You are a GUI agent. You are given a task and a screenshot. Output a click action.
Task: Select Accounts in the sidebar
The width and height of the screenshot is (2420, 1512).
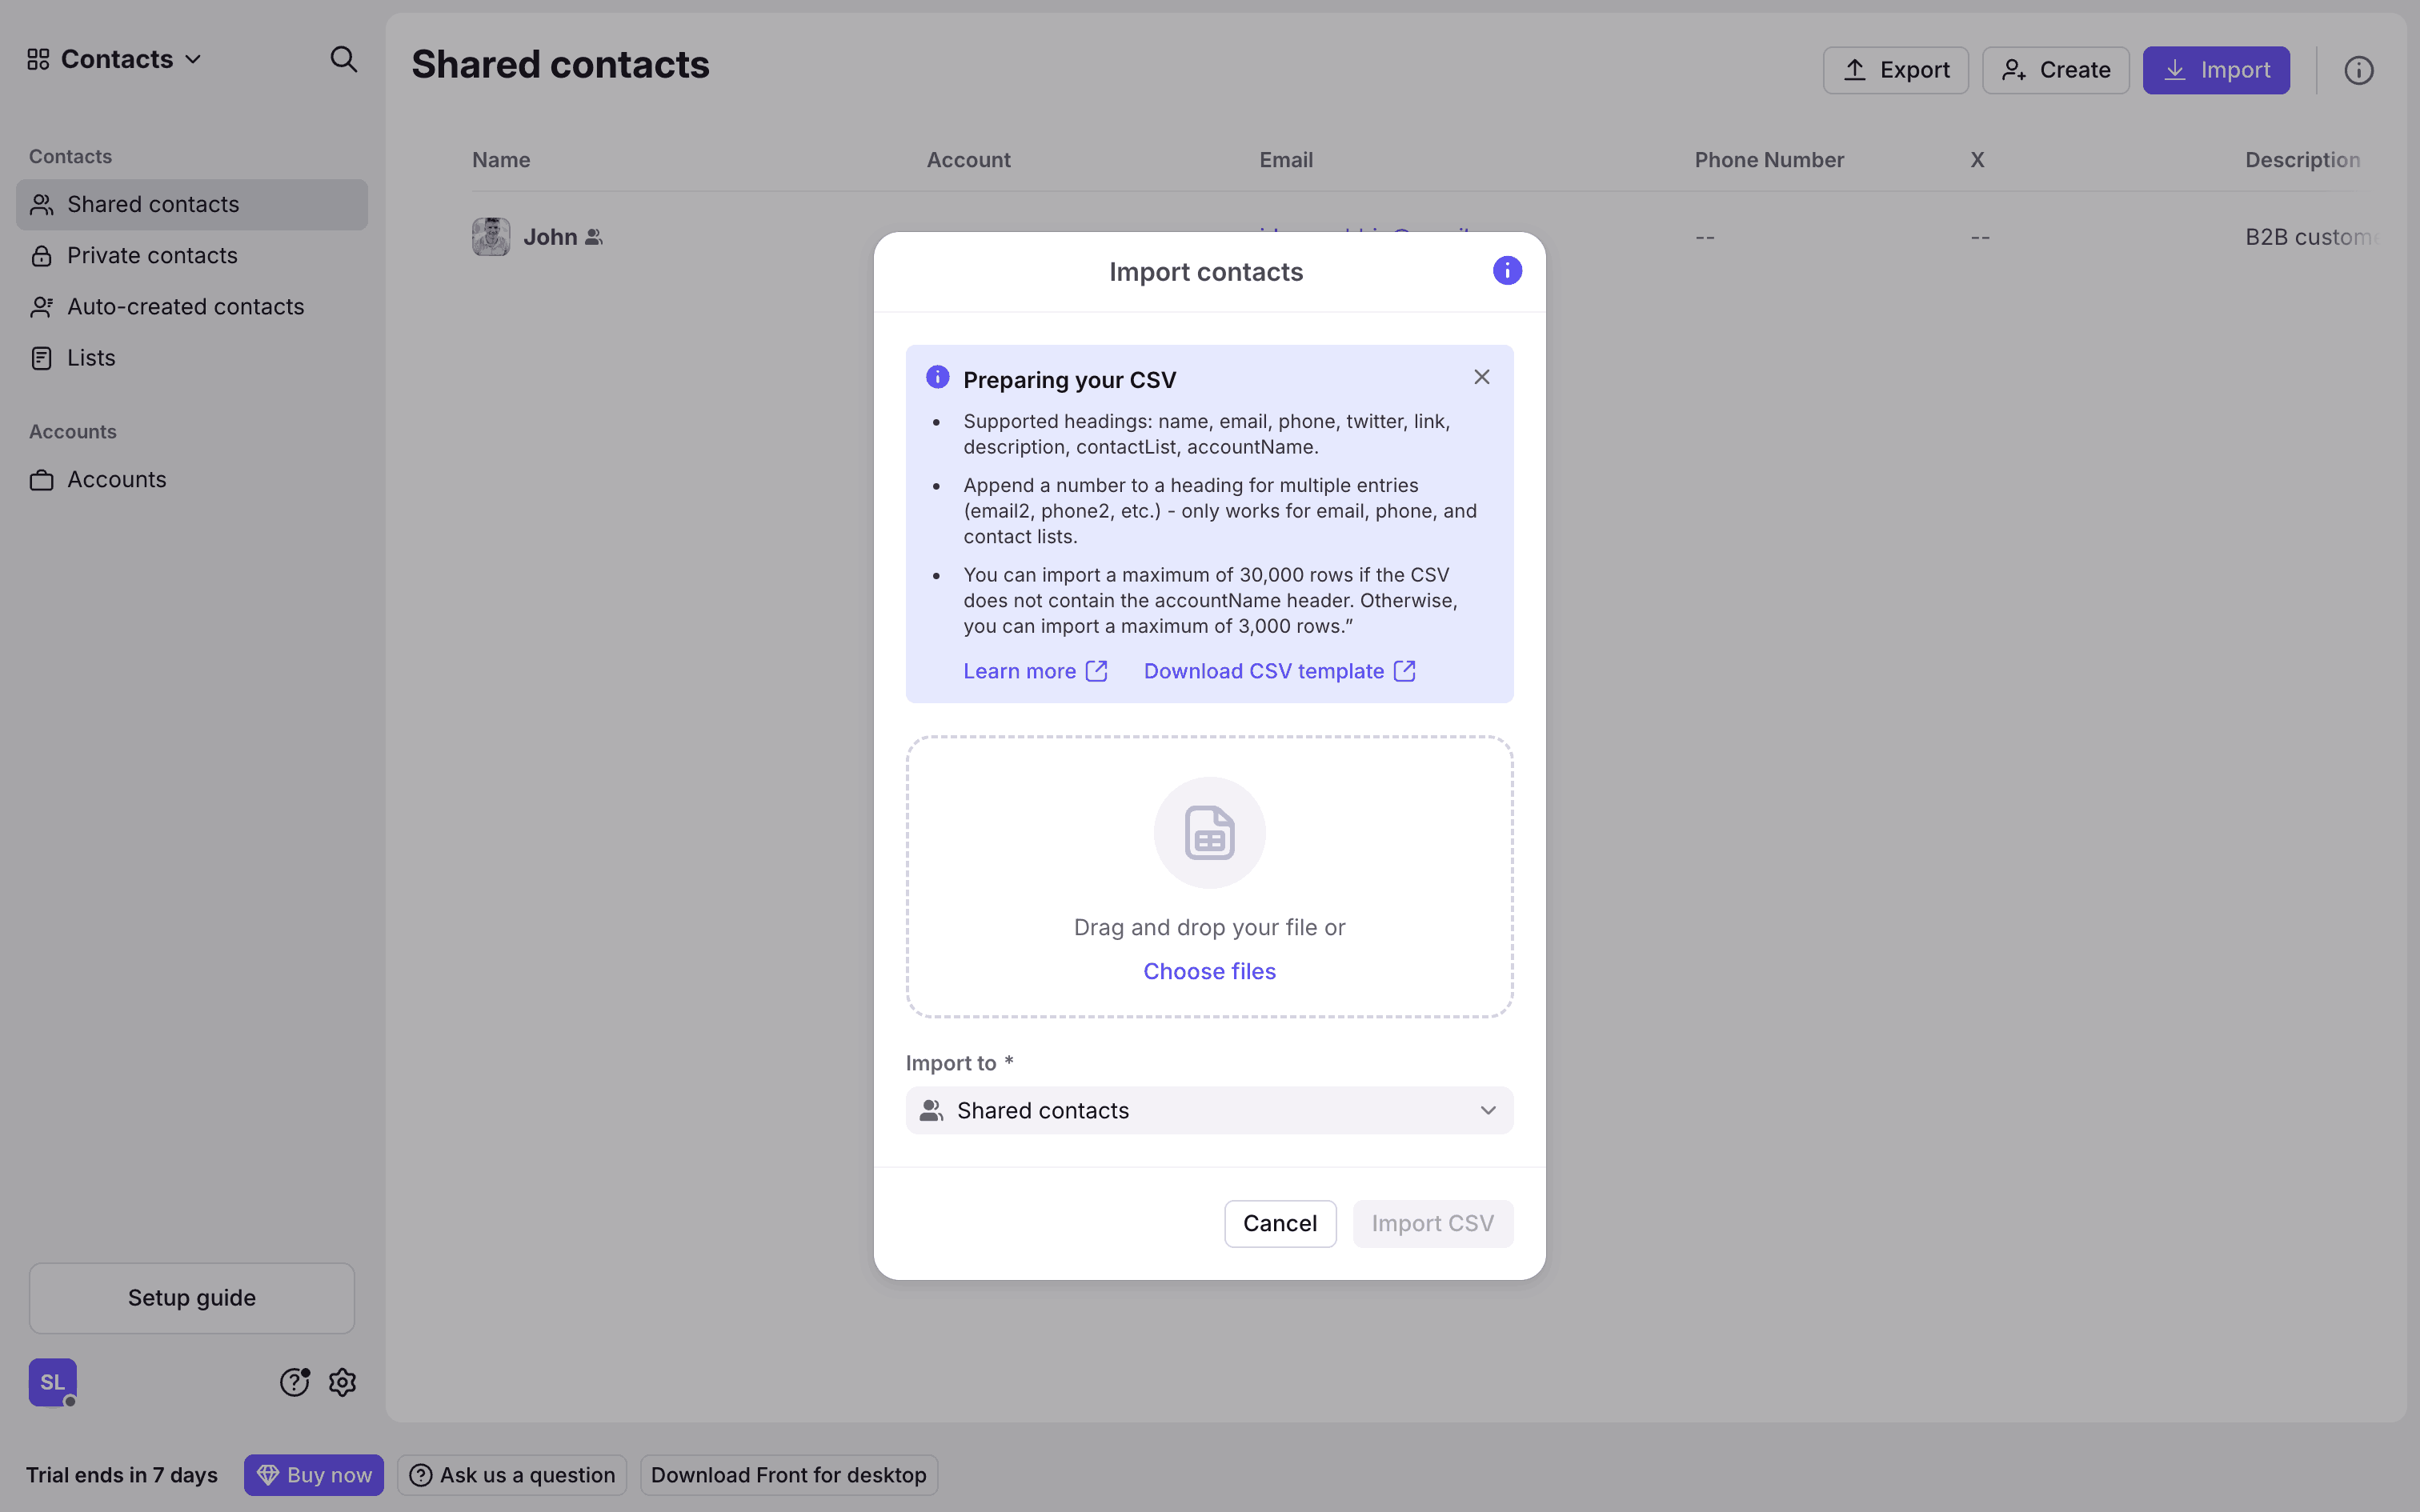click(116, 480)
